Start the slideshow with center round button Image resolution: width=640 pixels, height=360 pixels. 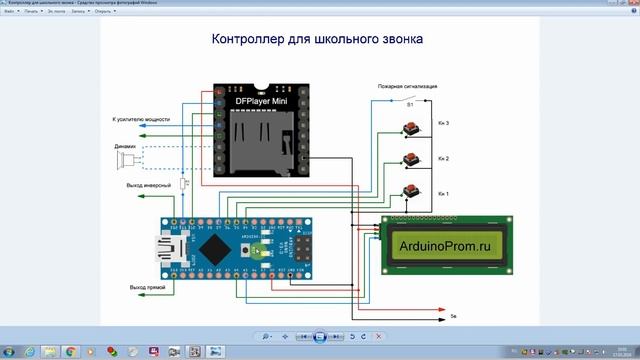[320, 337]
